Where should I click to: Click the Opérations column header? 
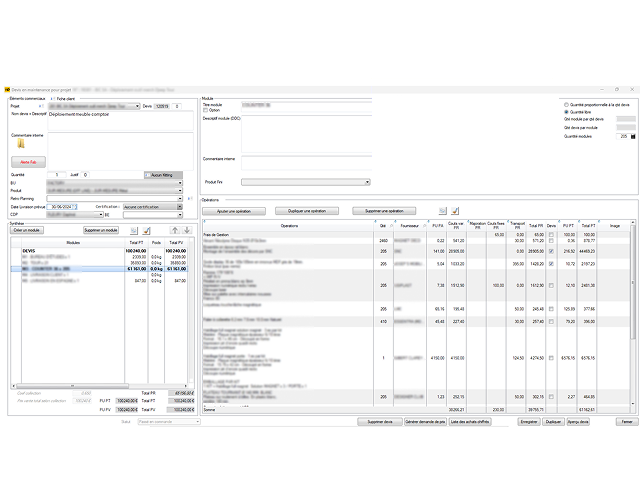point(290,226)
